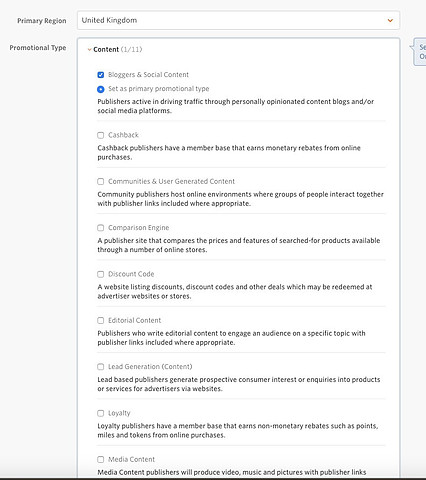The width and height of the screenshot is (426, 480).
Task: Click the Loyalty label text
Action: 119,413
